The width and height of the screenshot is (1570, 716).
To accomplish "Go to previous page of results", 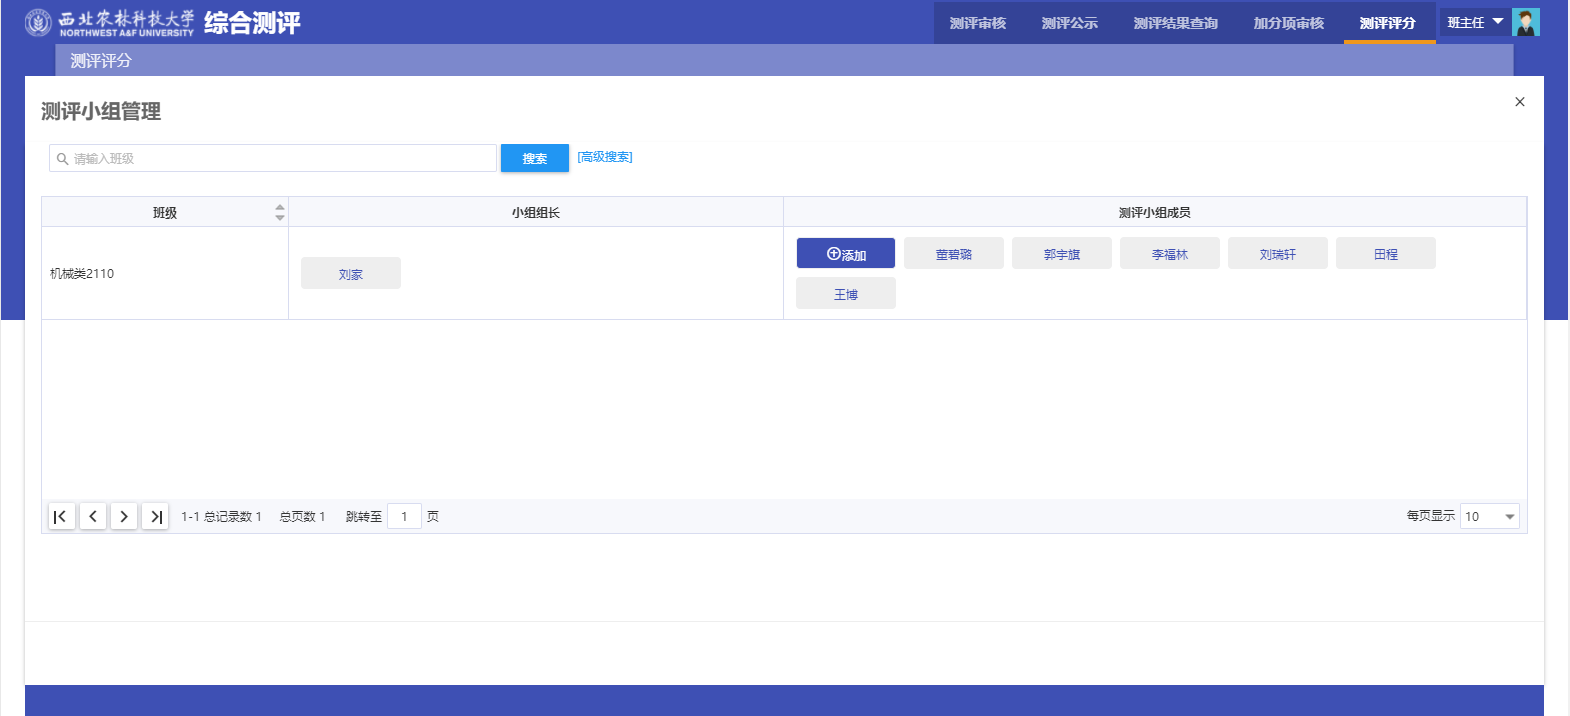I will coord(93,516).
